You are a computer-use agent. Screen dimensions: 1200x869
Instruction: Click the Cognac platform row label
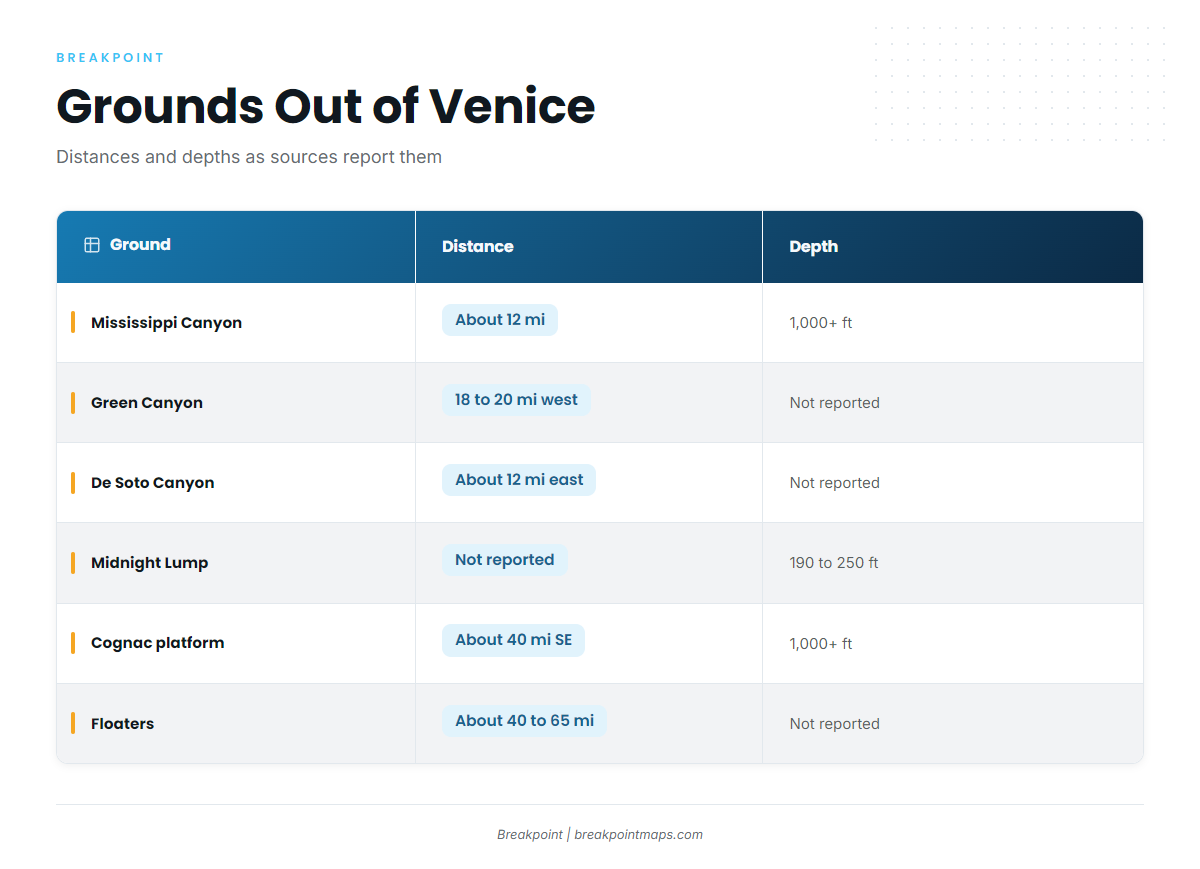tap(158, 643)
